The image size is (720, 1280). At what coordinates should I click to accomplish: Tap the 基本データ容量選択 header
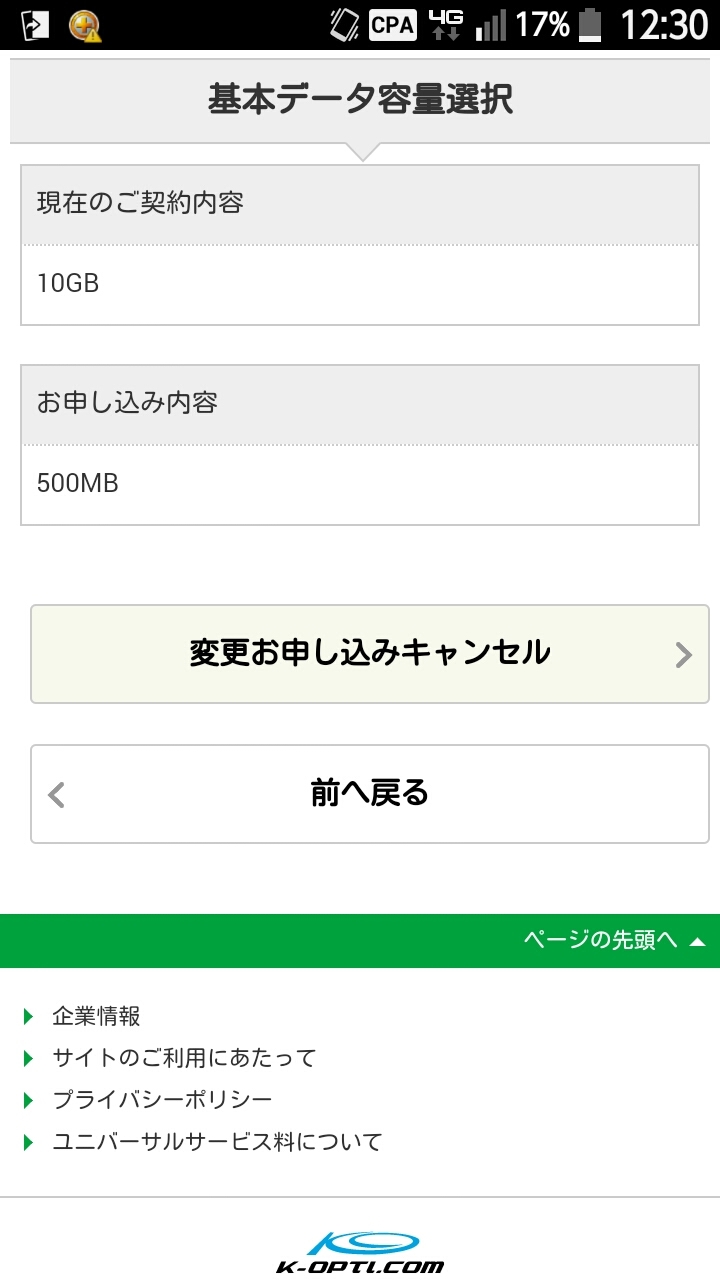click(x=360, y=100)
